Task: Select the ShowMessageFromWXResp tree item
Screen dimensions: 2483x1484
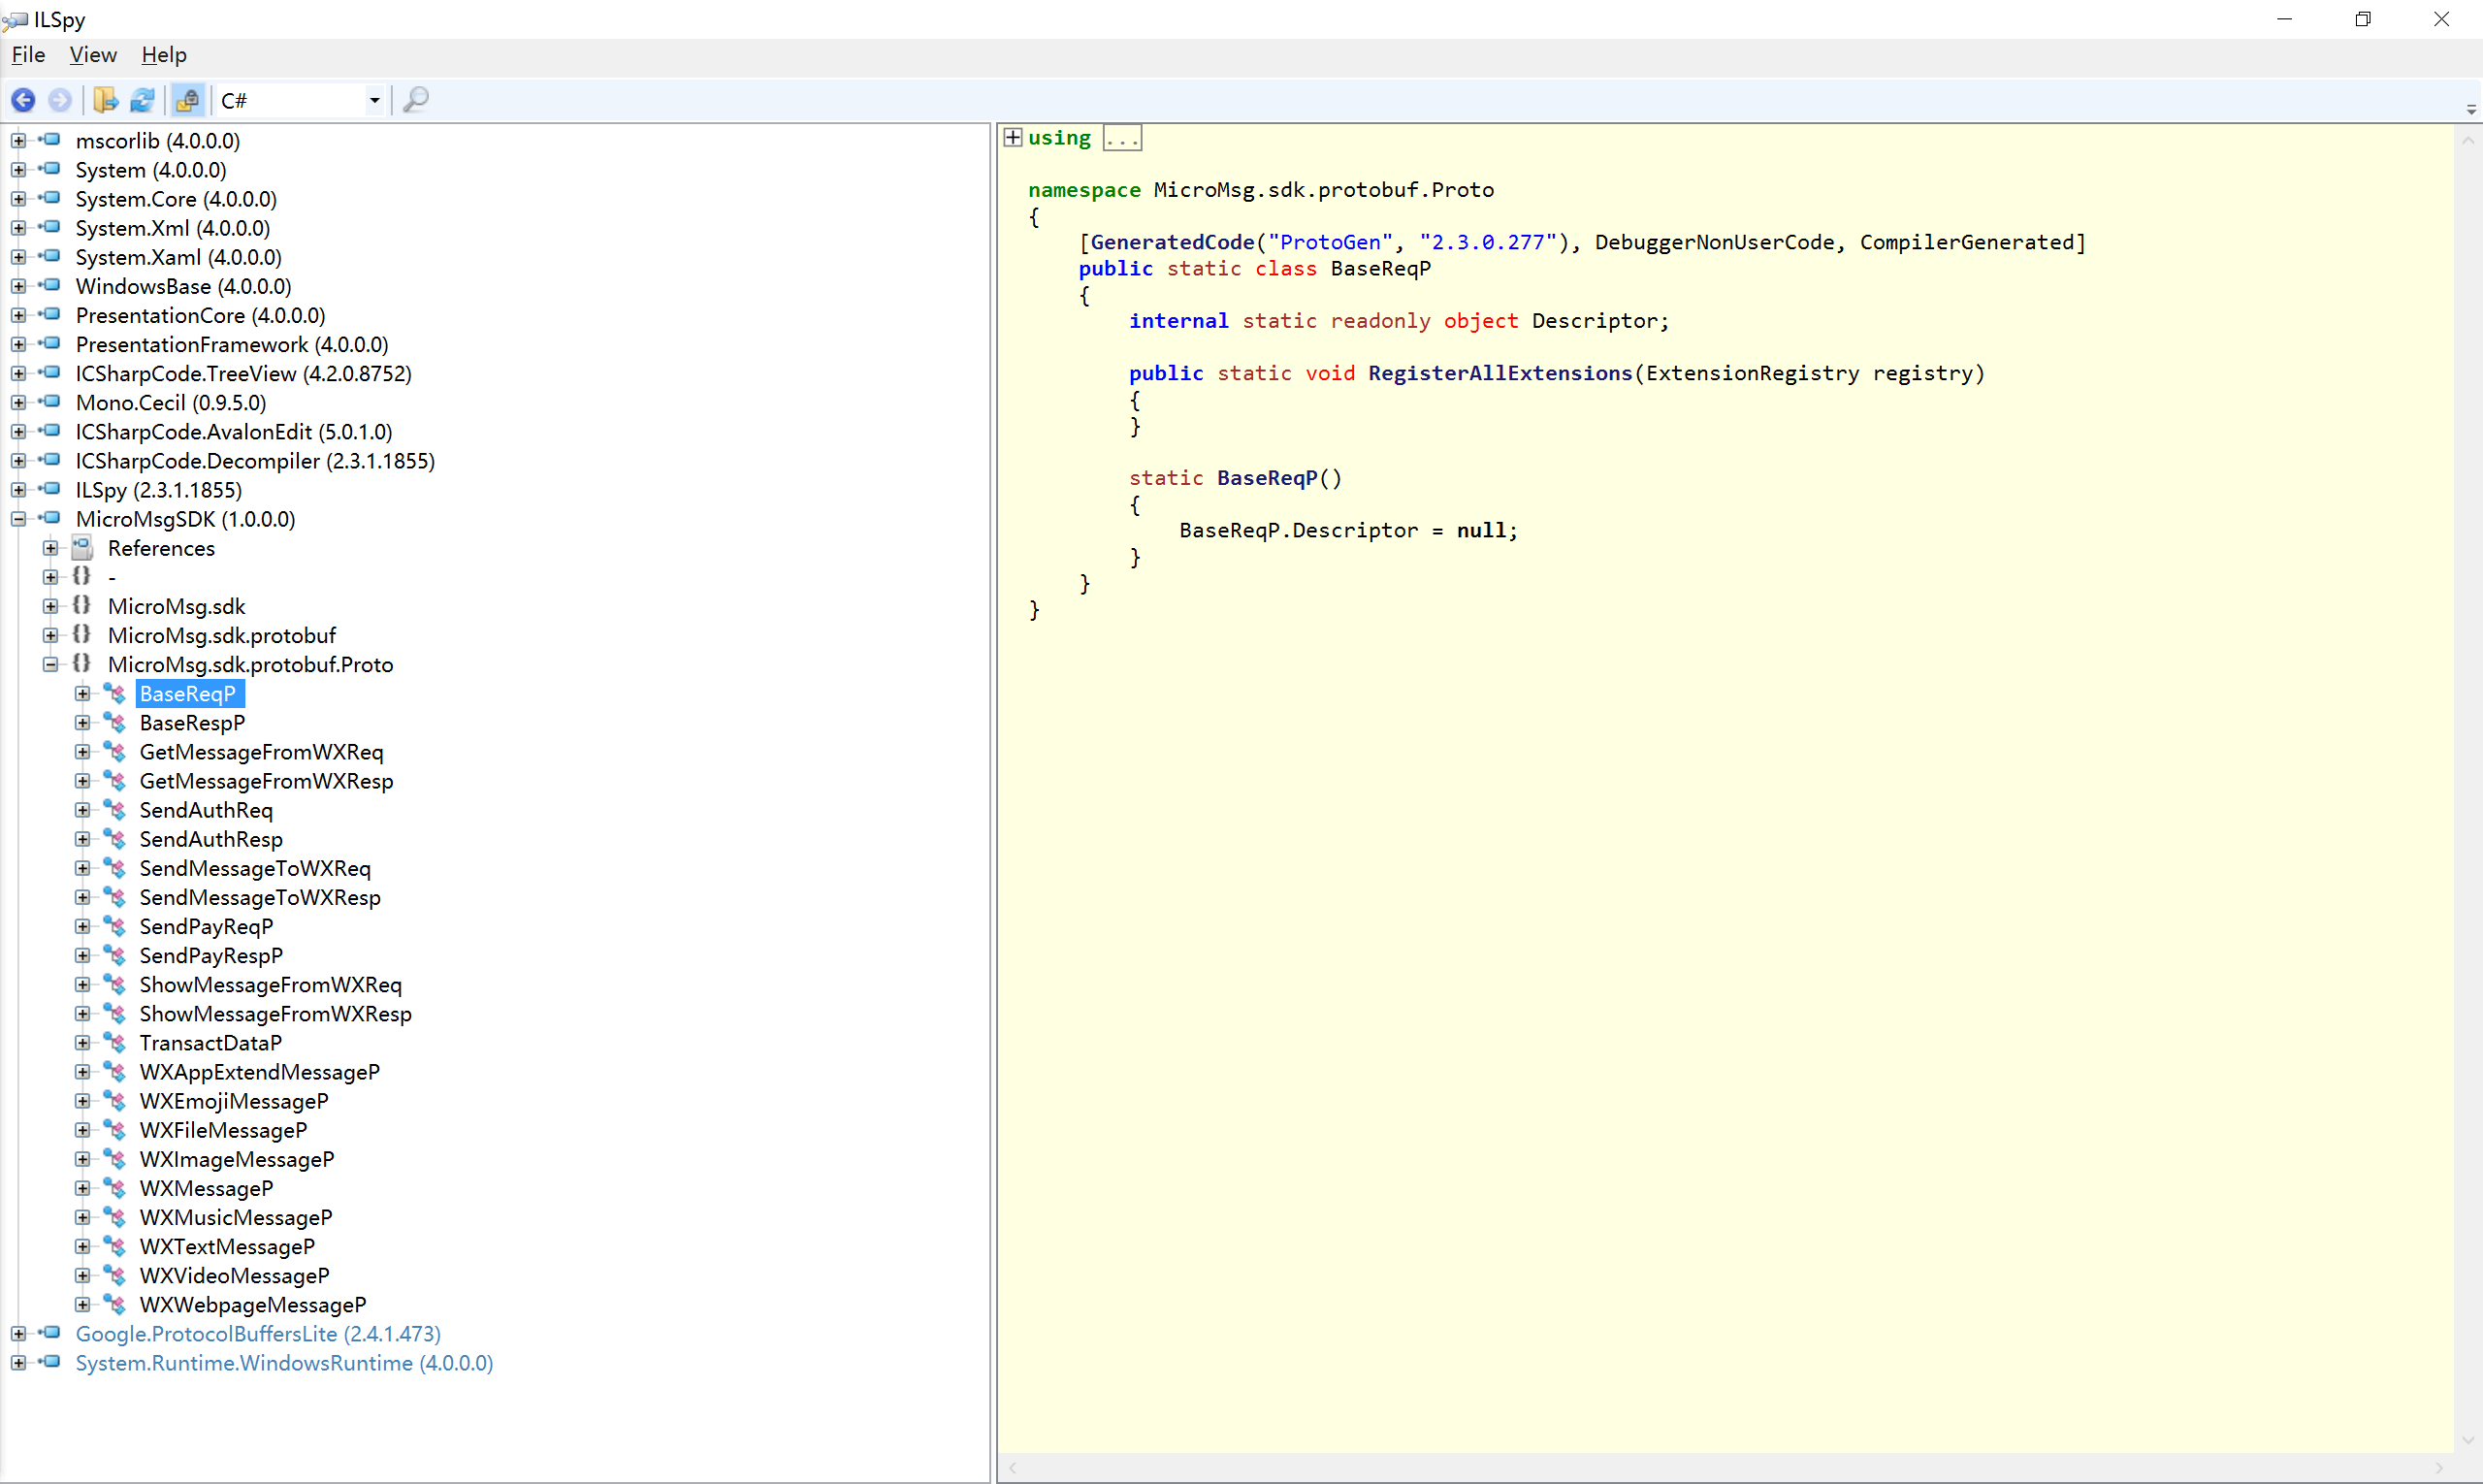Action: pos(275,1014)
